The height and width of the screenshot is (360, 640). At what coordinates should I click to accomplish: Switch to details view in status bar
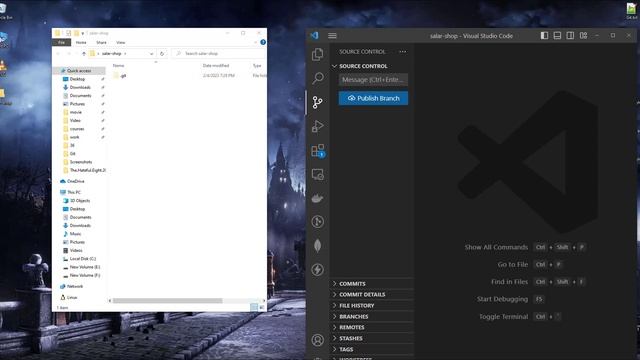(254, 307)
